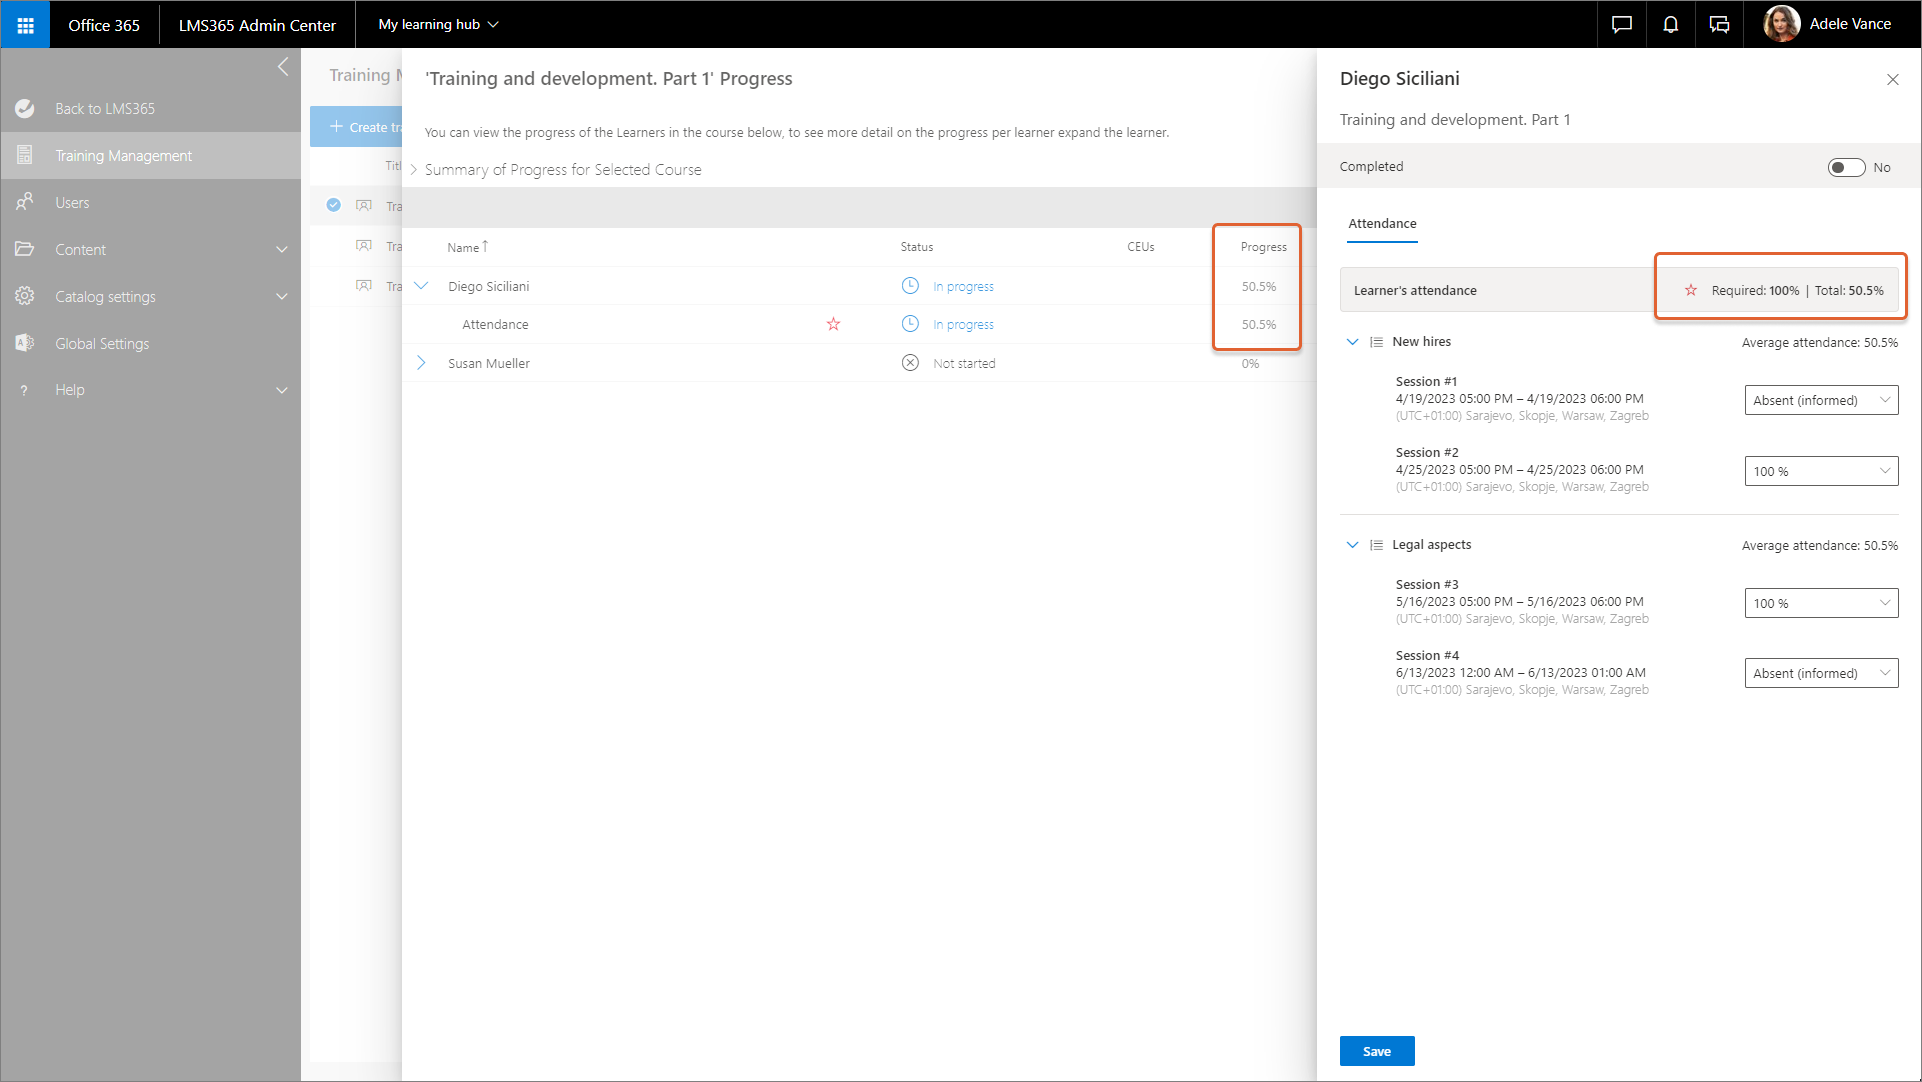The image size is (1922, 1082).
Task: Click the Users icon in sidebar
Action: point(25,202)
